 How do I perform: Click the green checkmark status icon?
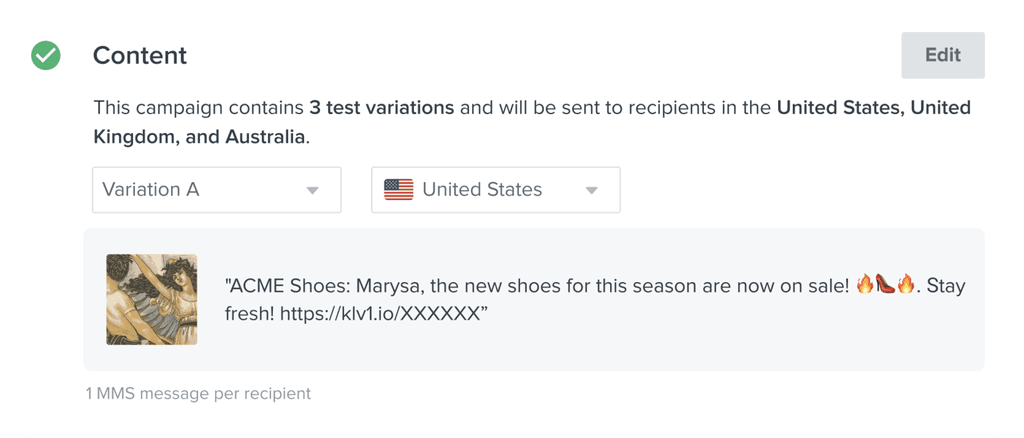pyautogui.click(x=46, y=56)
